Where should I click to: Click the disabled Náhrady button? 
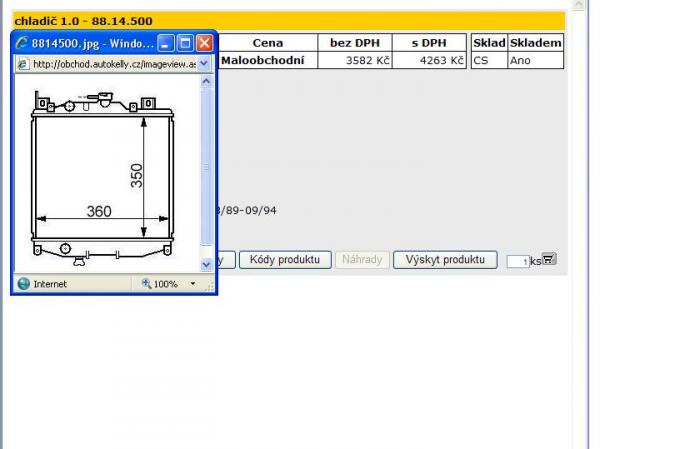point(362,260)
